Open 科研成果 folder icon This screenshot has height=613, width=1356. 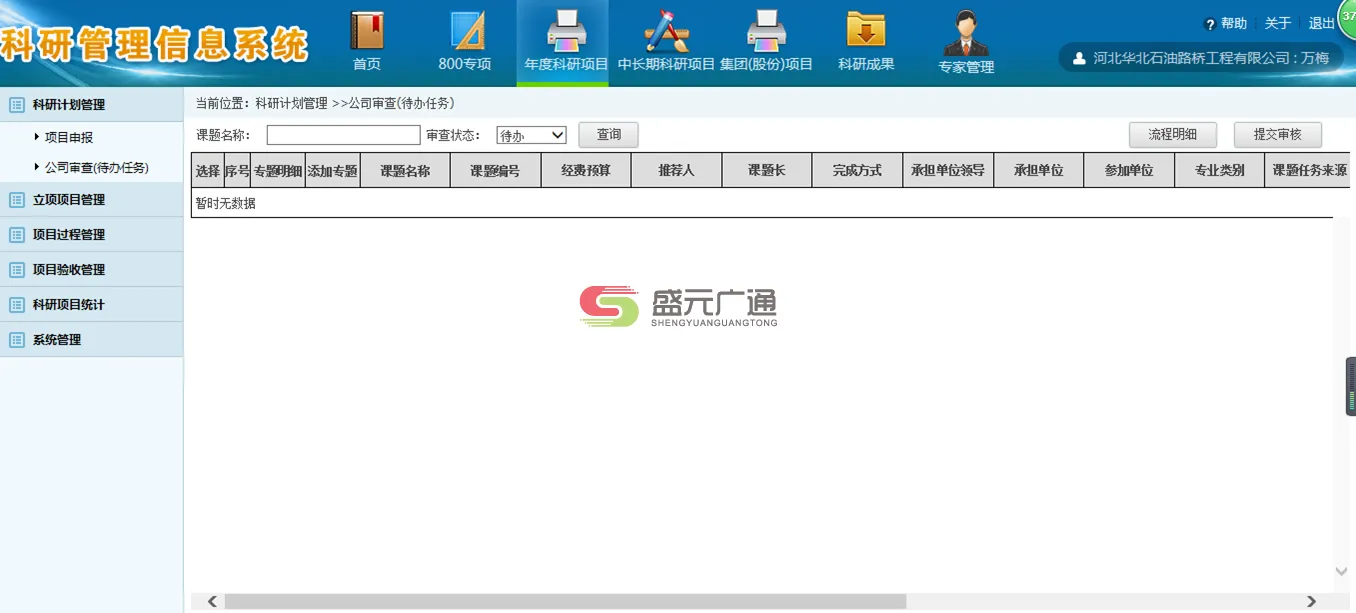coord(866,30)
